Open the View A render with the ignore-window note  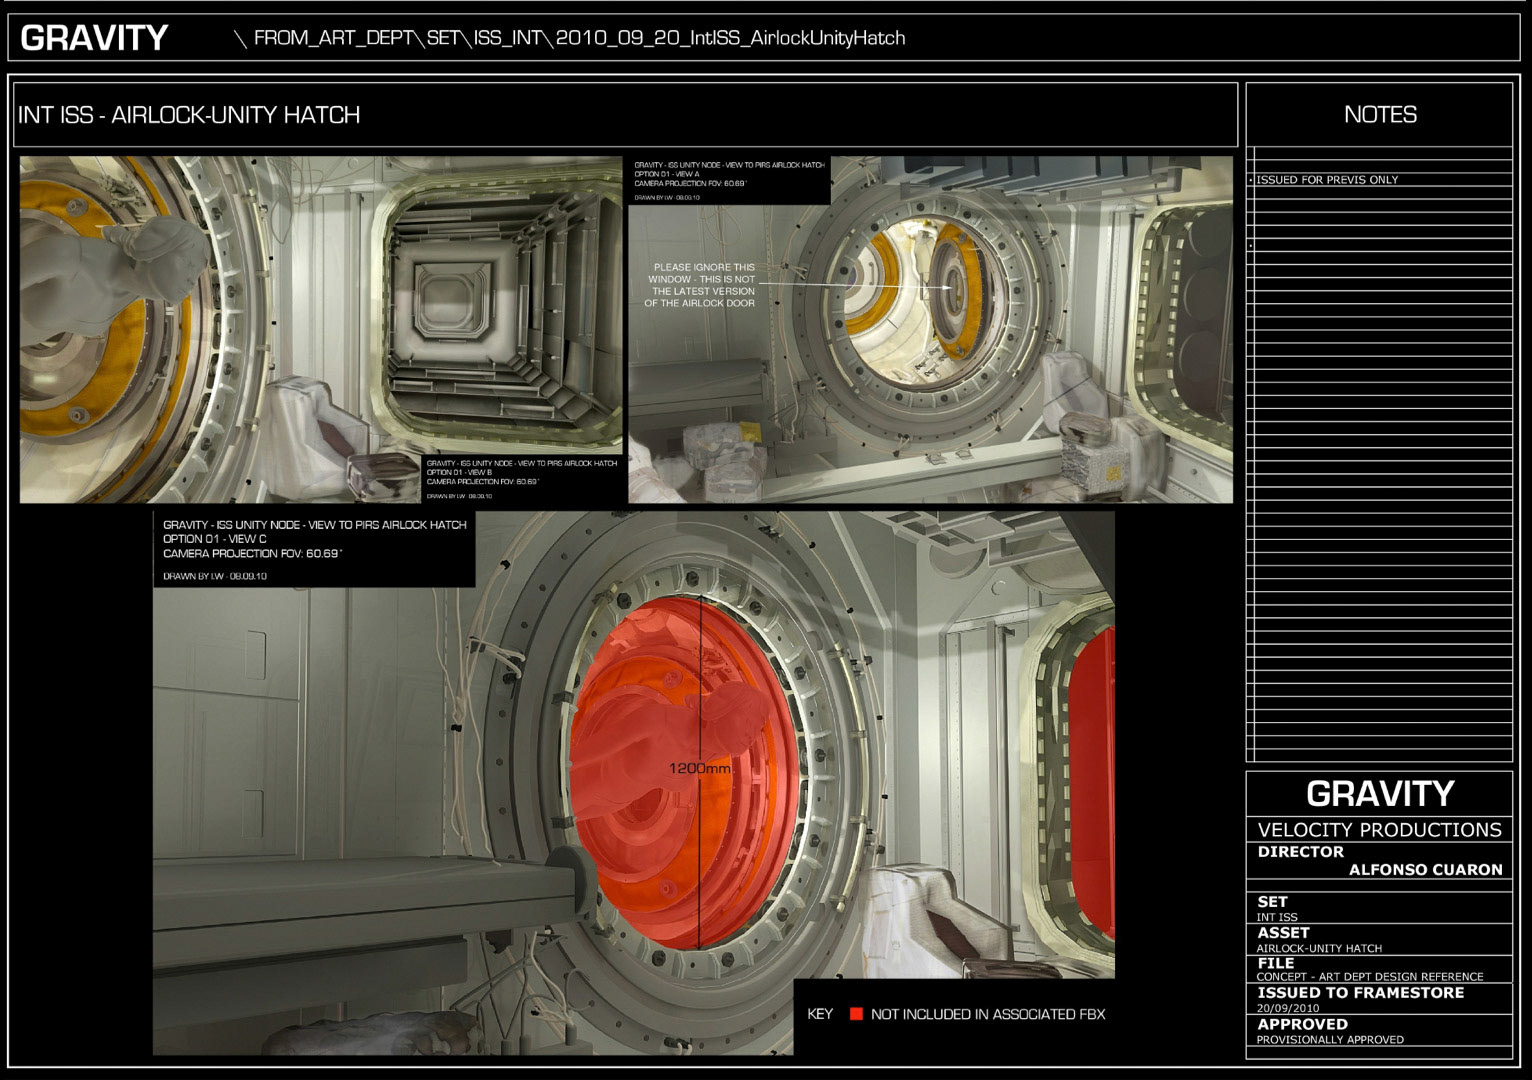pyautogui.click(x=930, y=329)
